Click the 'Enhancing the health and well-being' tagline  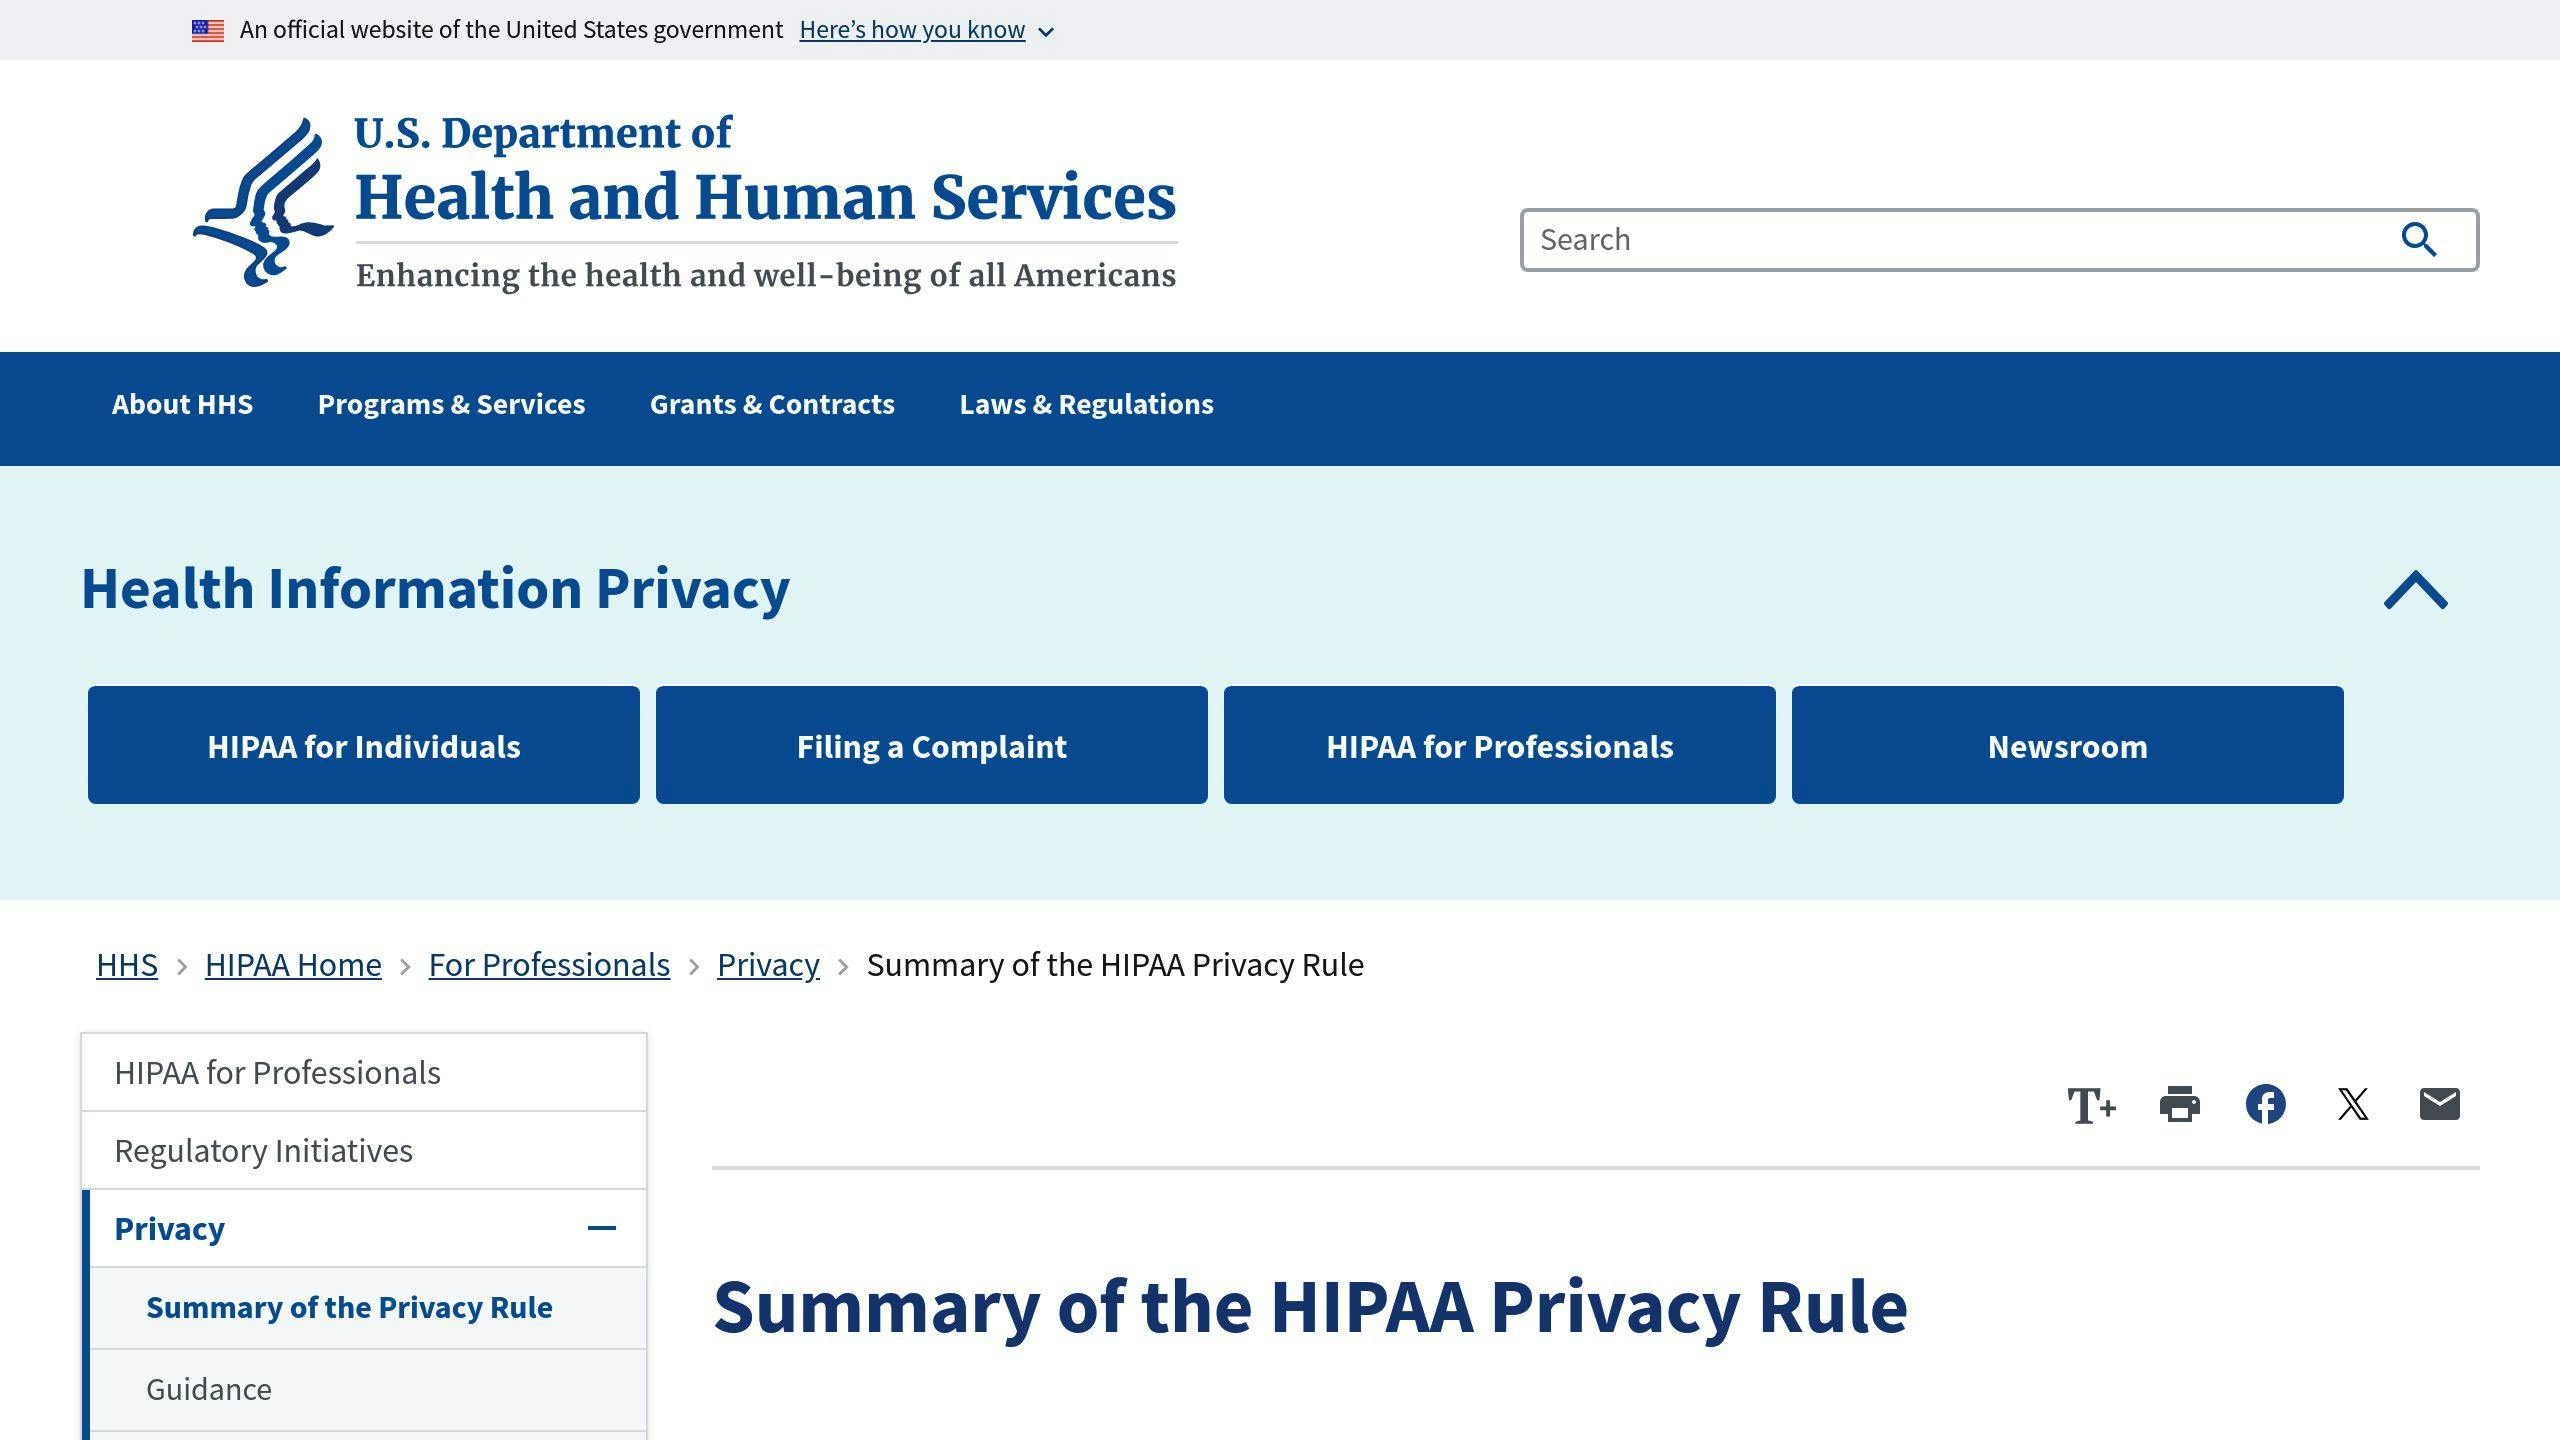(x=766, y=275)
